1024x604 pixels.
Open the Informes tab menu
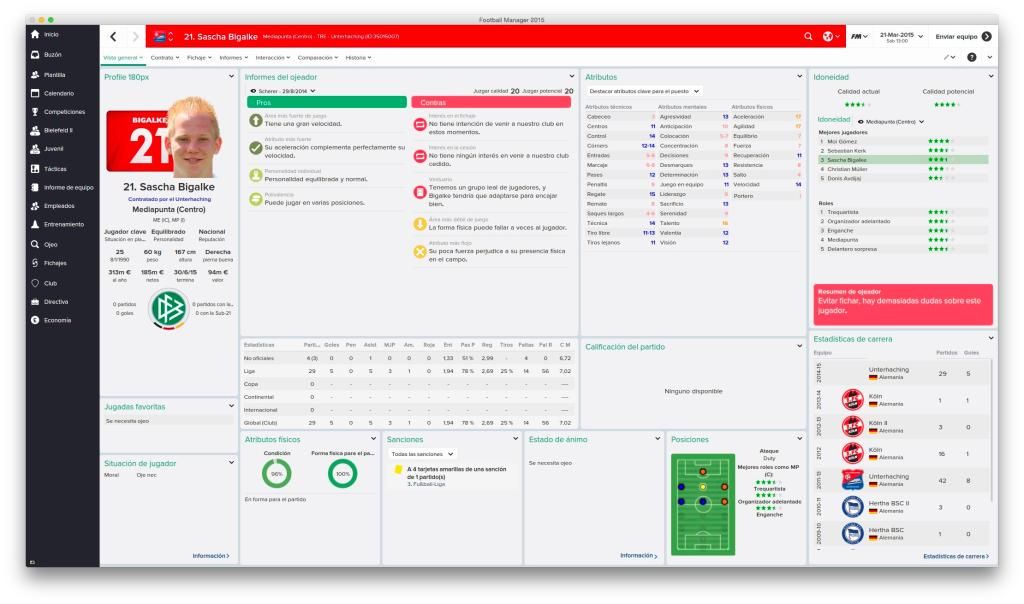[x=234, y=57]
